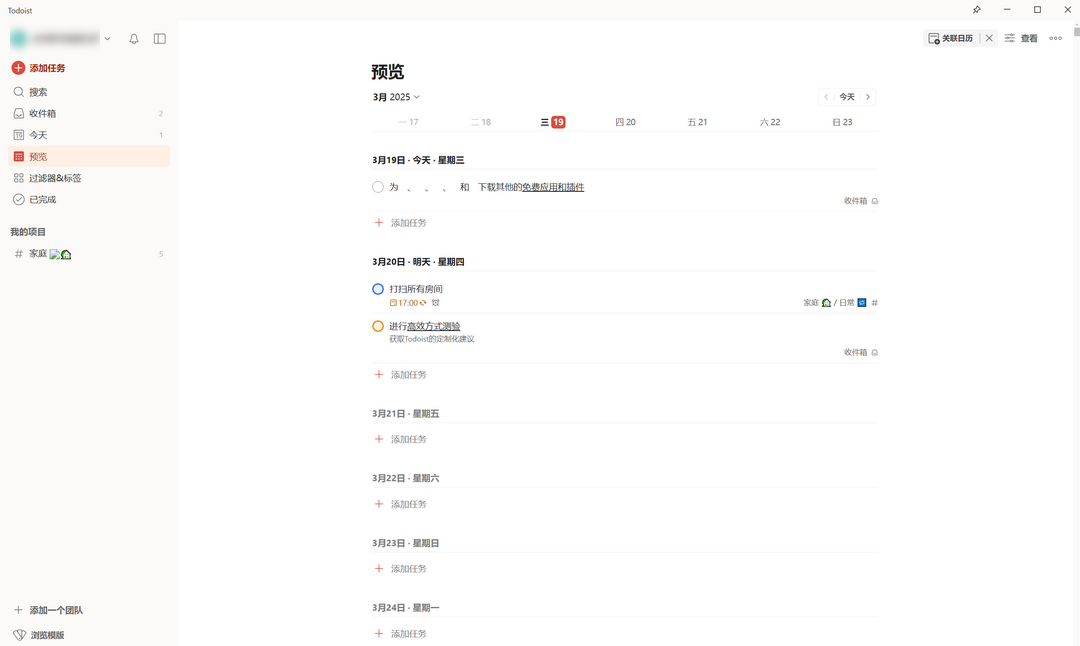The image size is (1080, 646).
Task: Click the alarm reminder icon on 打扫所有房间
Action: pos(436,303)
